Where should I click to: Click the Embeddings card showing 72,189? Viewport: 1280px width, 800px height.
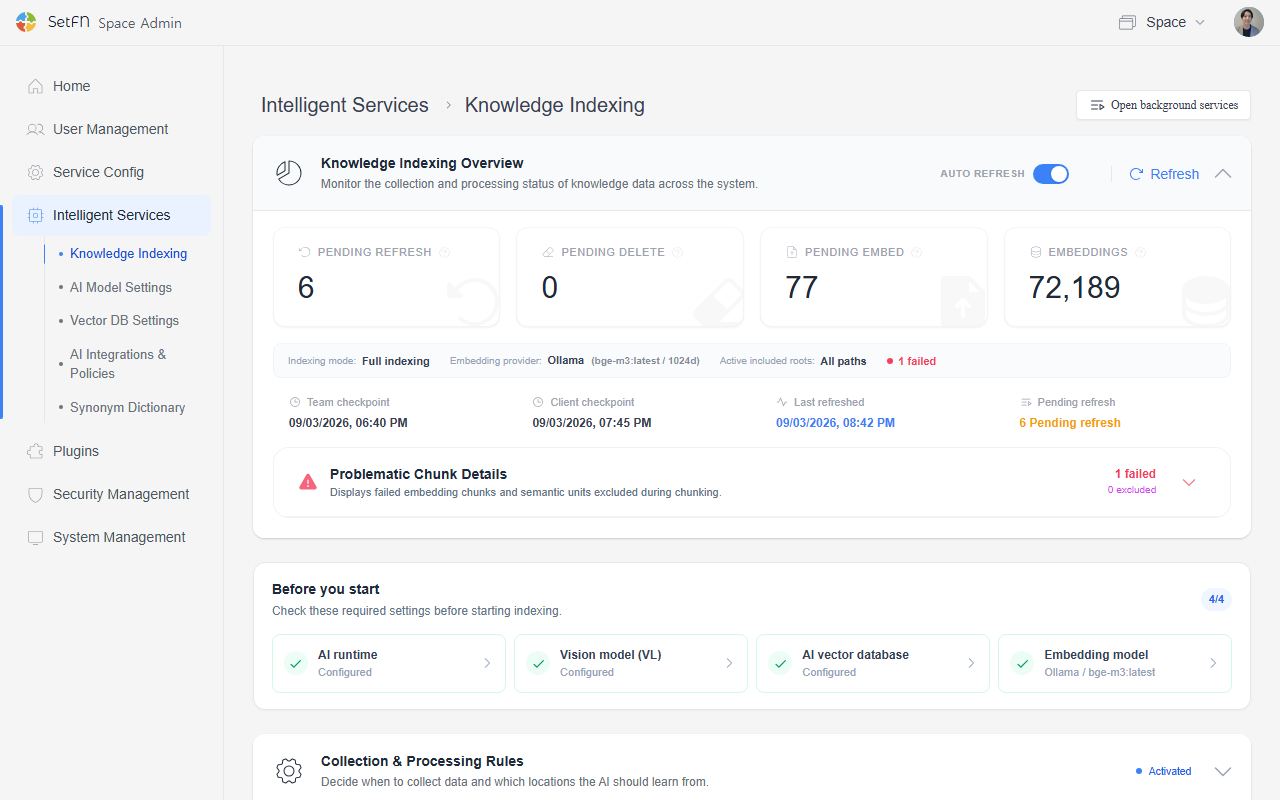point(1117,277)
